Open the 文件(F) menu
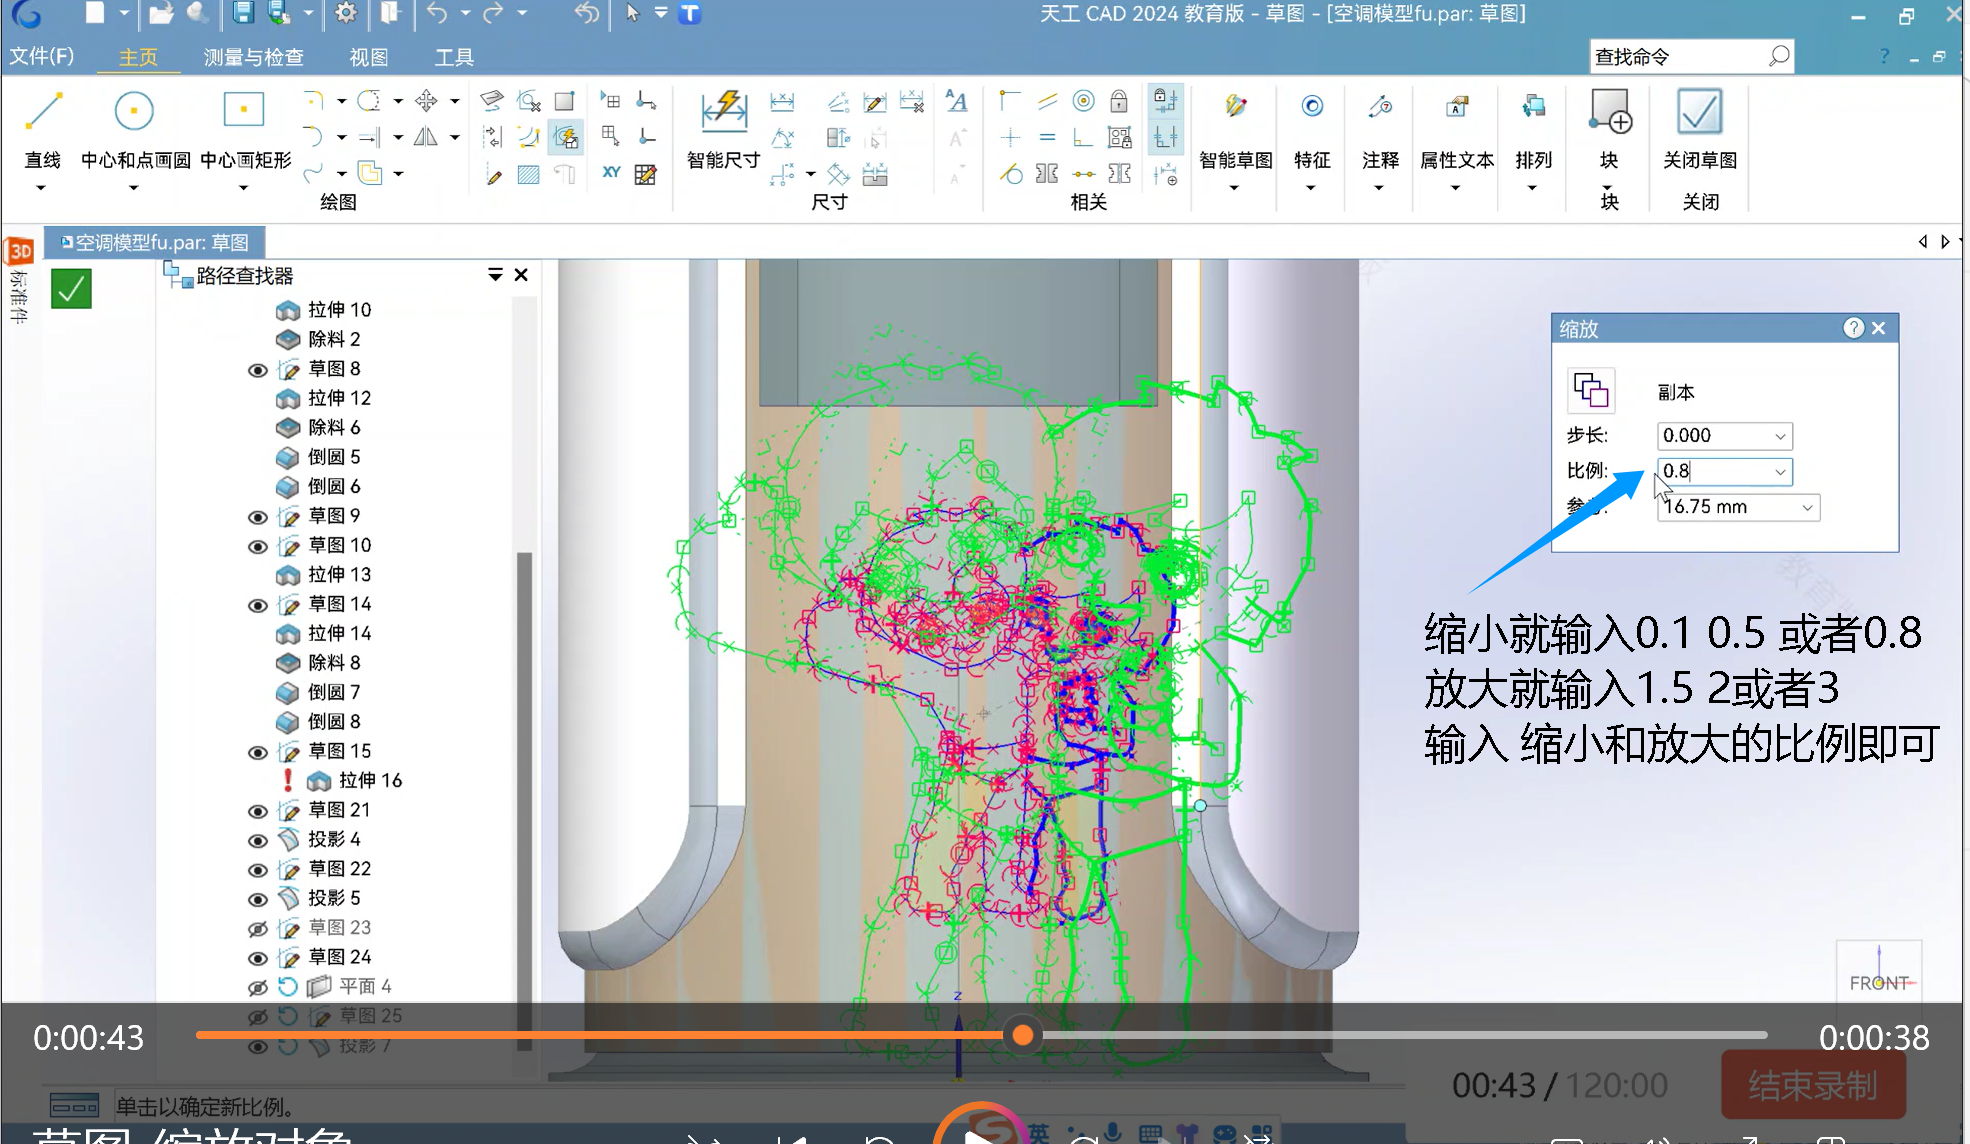The image size is (1970, 1144). pyautogui.click(x=42, y=56)
